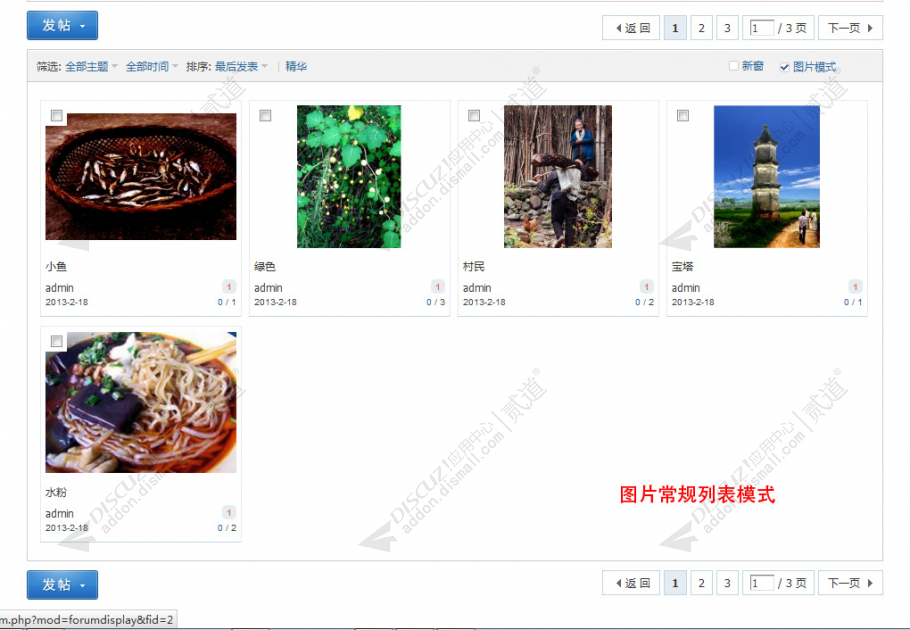Select the checkbox on 绿色 post
Viewport: 910px width, 630px height.
265,115
